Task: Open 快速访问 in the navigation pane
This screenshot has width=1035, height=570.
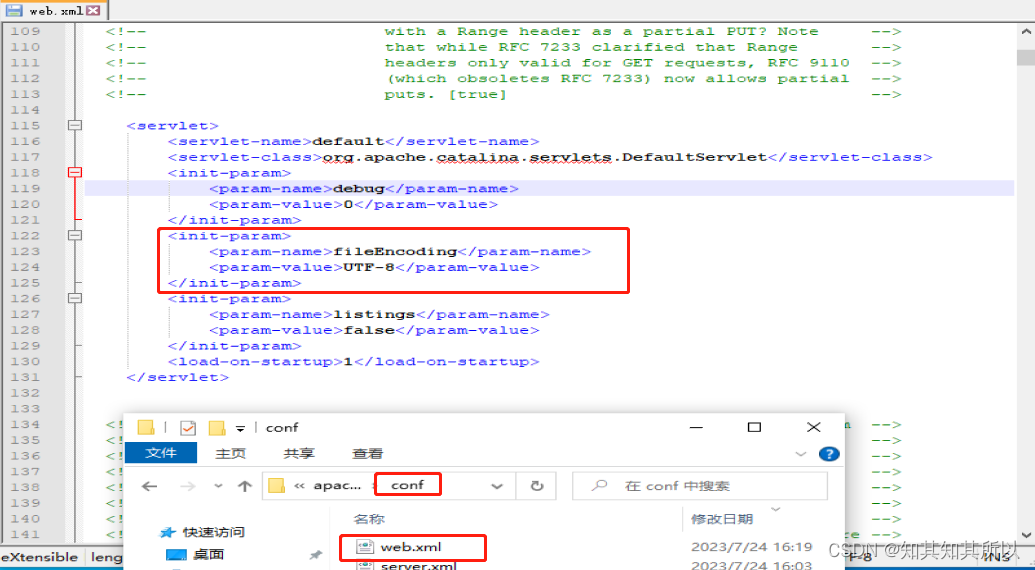Action: pos(214,532)
